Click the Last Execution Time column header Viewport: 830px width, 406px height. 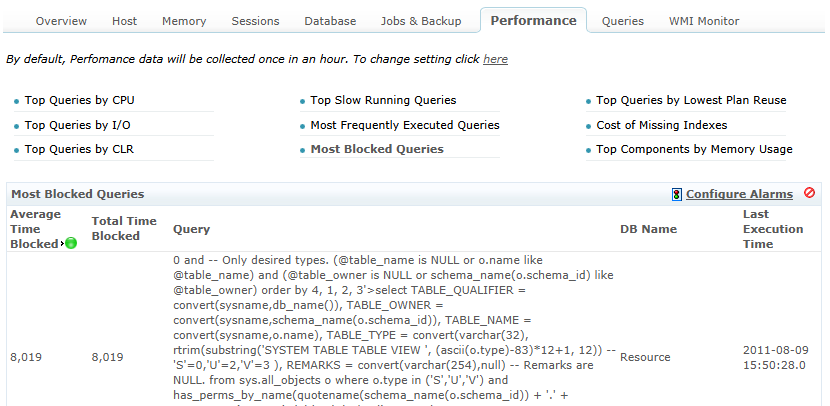coord(773,229)
